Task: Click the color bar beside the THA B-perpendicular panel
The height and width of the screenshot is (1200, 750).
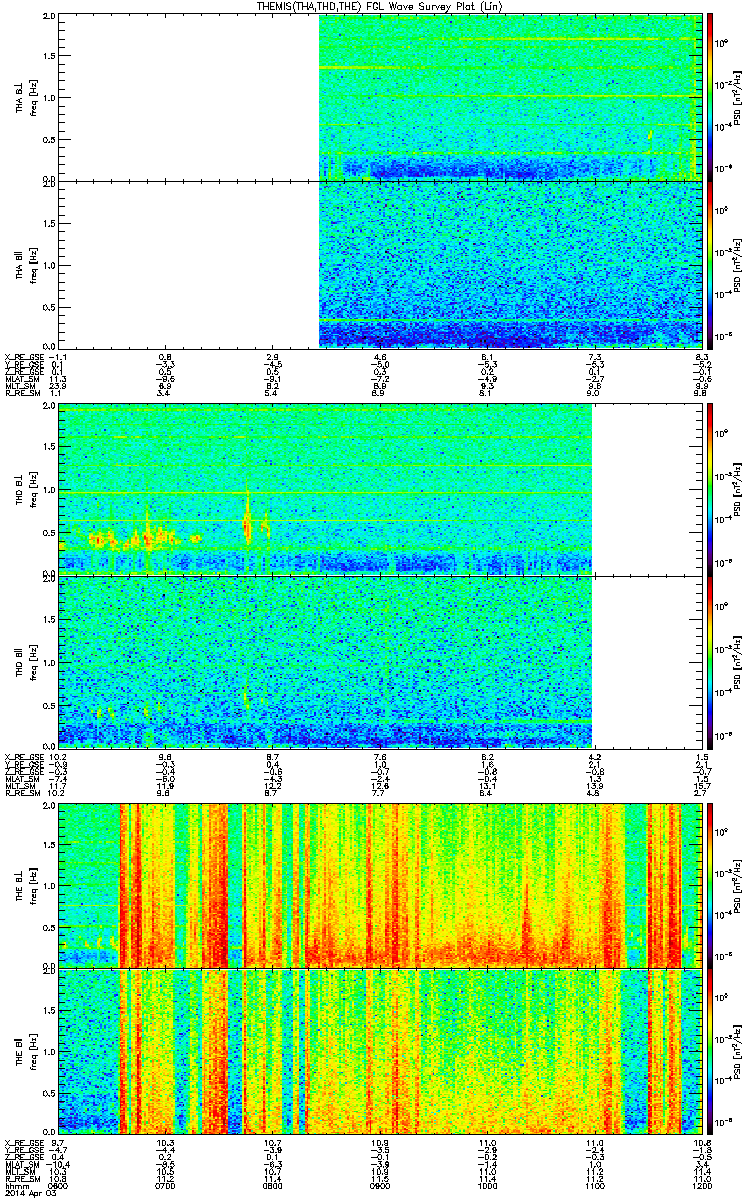Action: pyautogui.click(x=710, y=97)
